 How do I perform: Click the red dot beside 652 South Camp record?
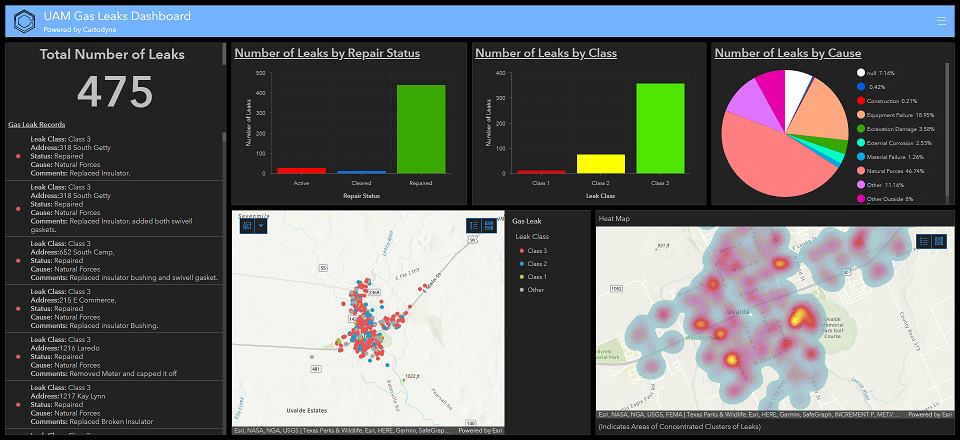[18, 261]
